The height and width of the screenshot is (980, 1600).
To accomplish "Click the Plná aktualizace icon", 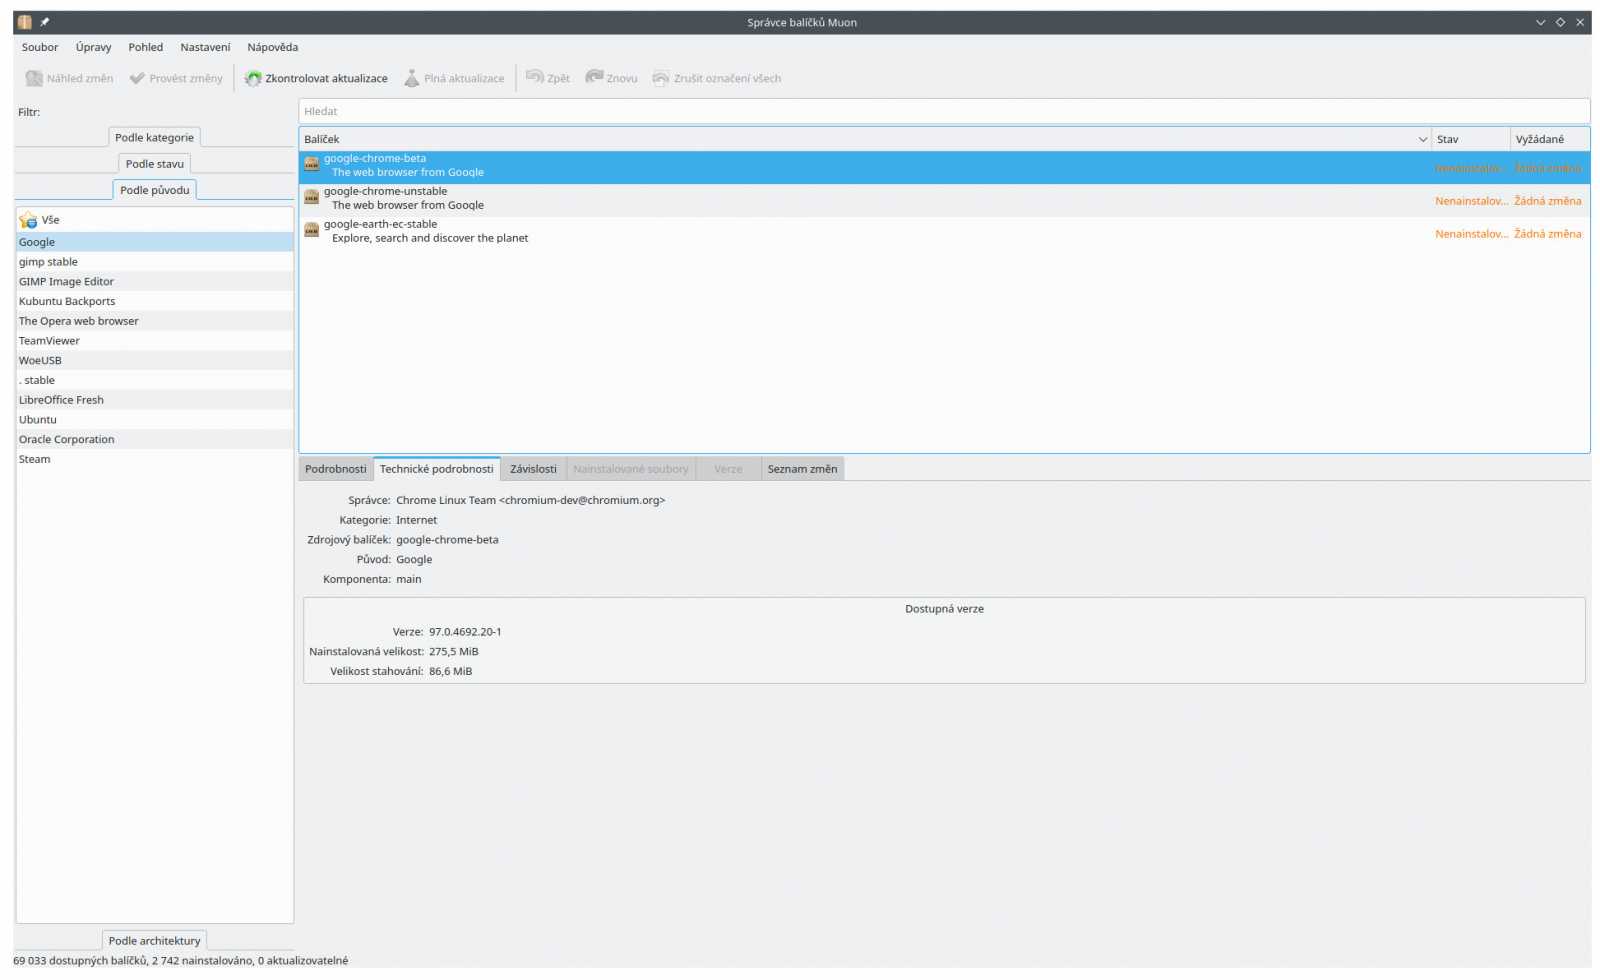I will pos(411,78).
